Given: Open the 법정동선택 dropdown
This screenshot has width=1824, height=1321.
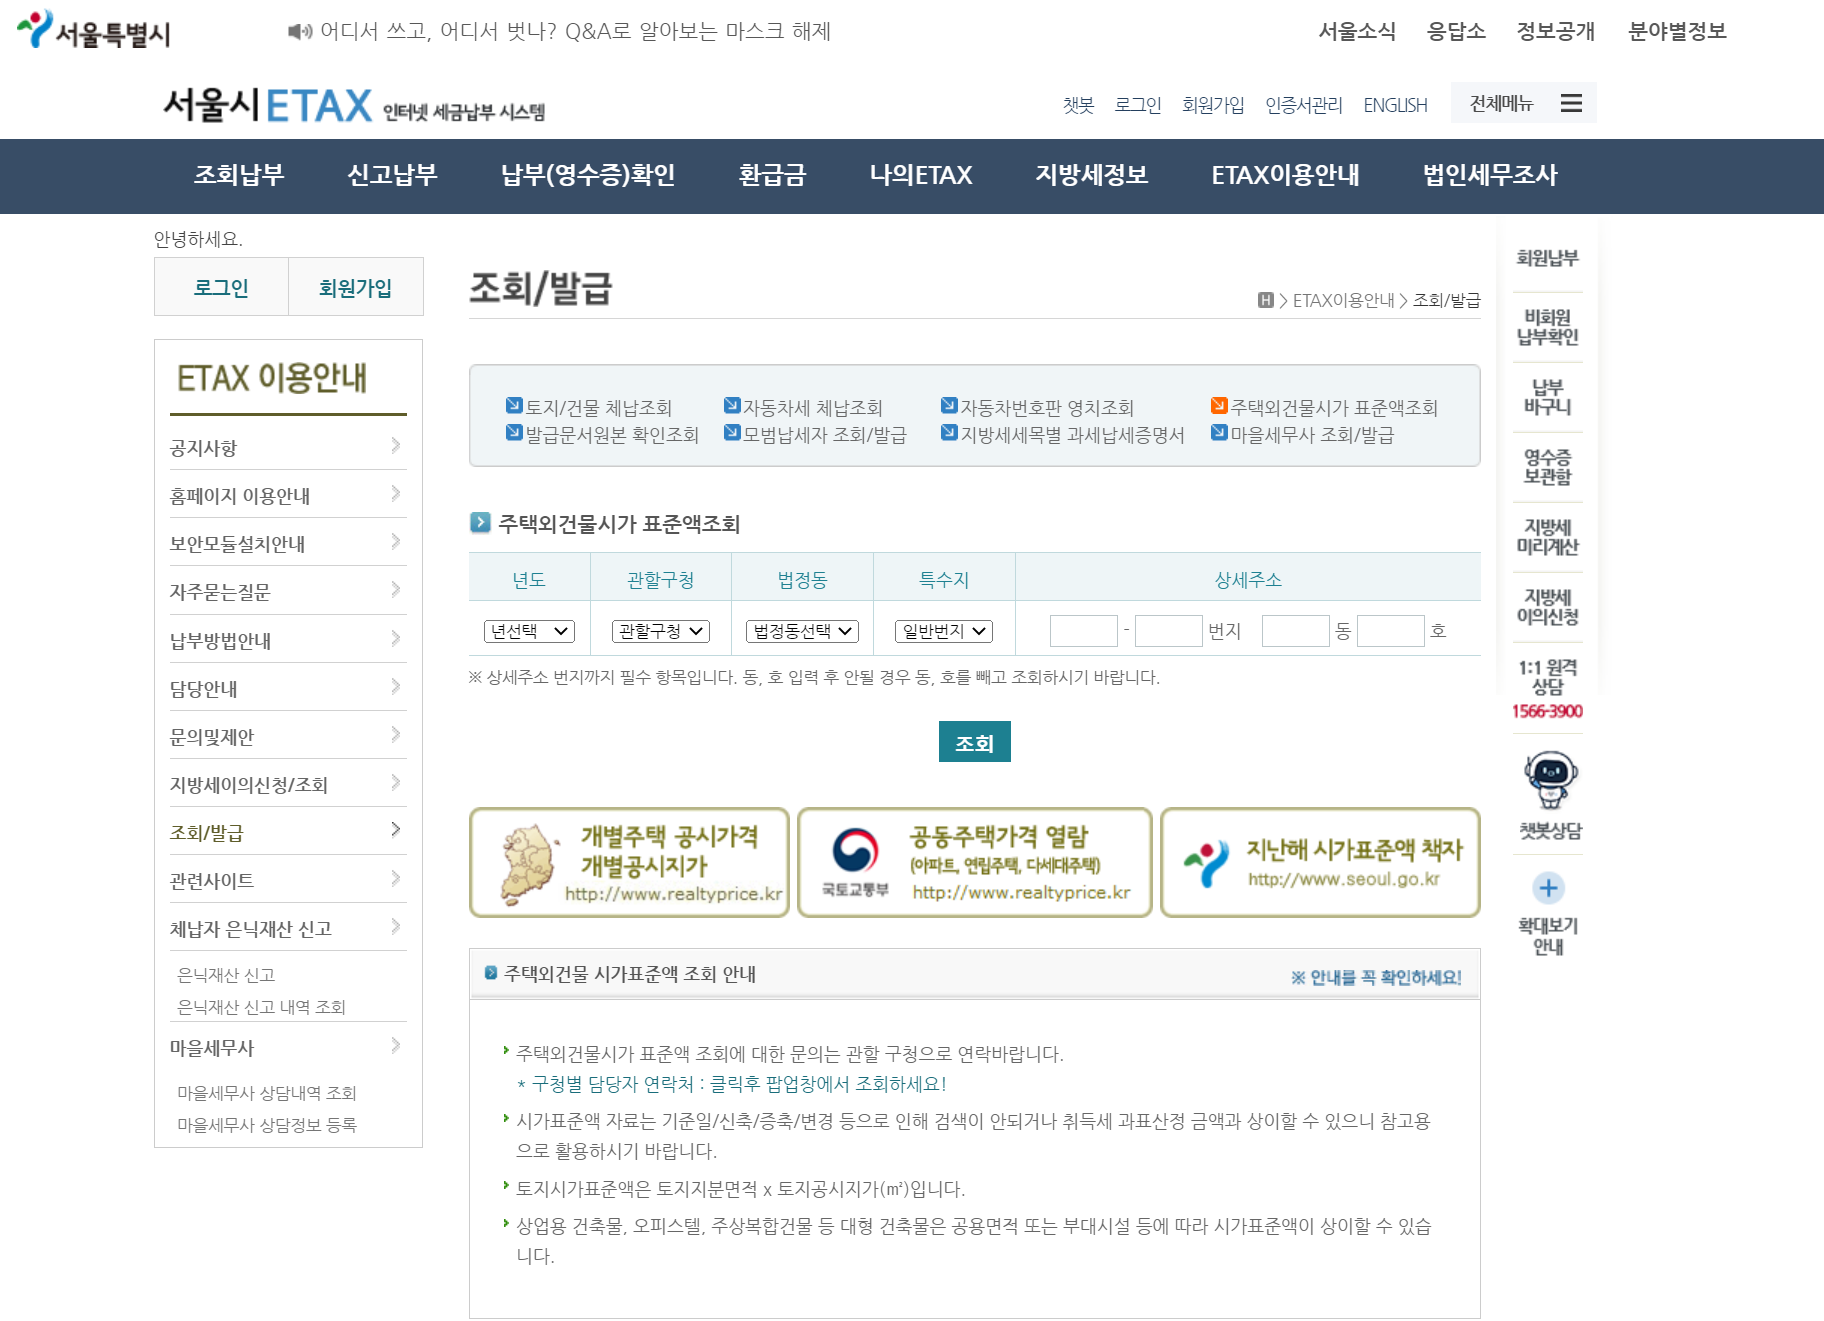Looking at the screenshot, I should pyautogui.click(x=802, y=631).
